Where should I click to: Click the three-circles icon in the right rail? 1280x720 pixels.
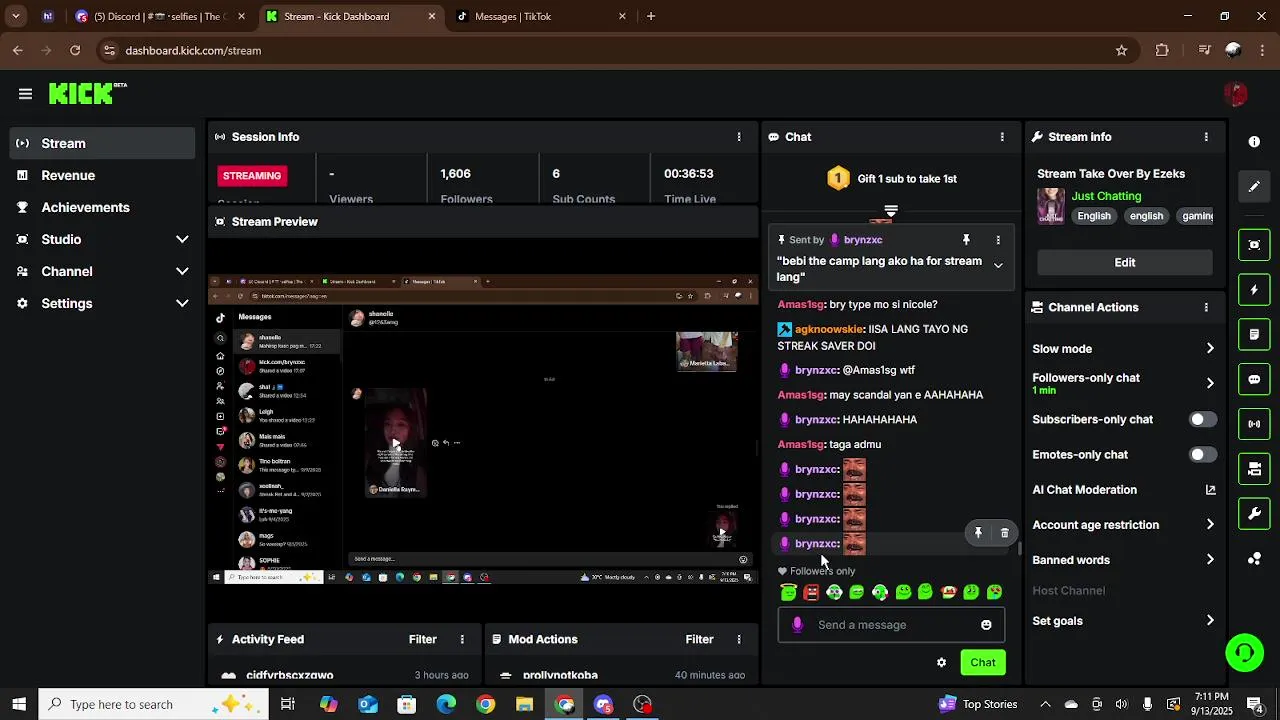coord(1254,559)
